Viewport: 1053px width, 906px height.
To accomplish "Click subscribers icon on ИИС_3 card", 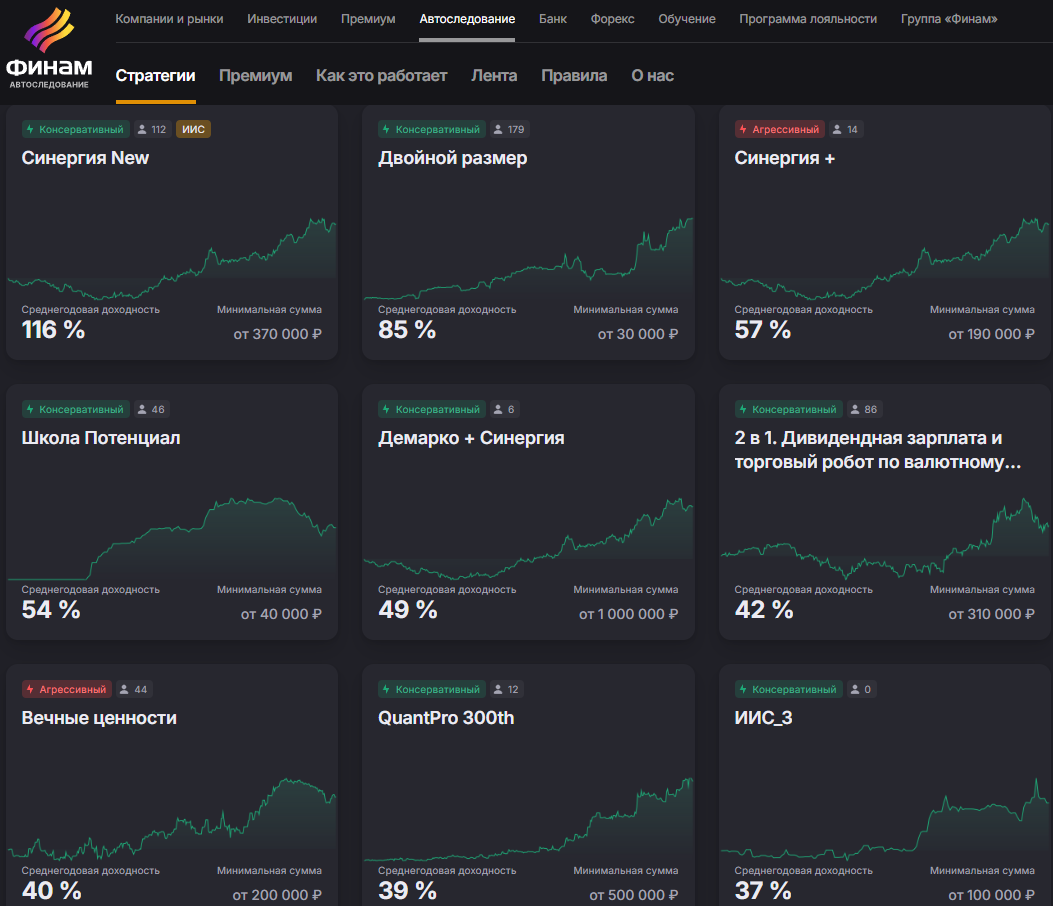I will coord(855,689).
